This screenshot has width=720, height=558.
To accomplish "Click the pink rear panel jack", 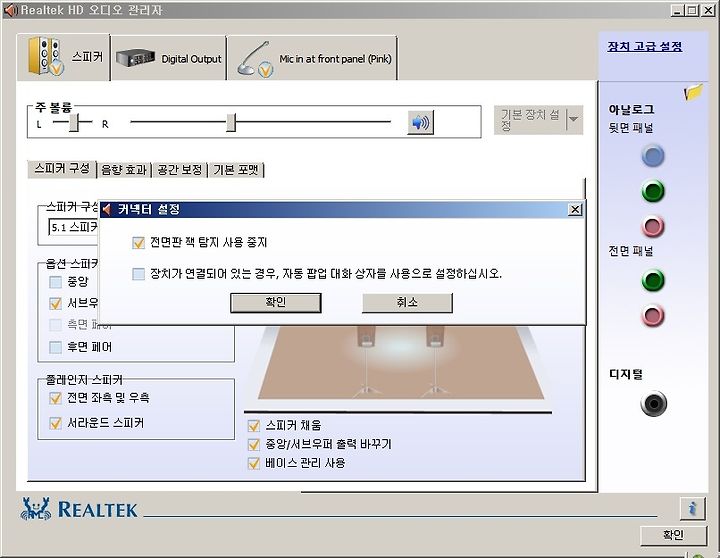I will tap(652, 226).
